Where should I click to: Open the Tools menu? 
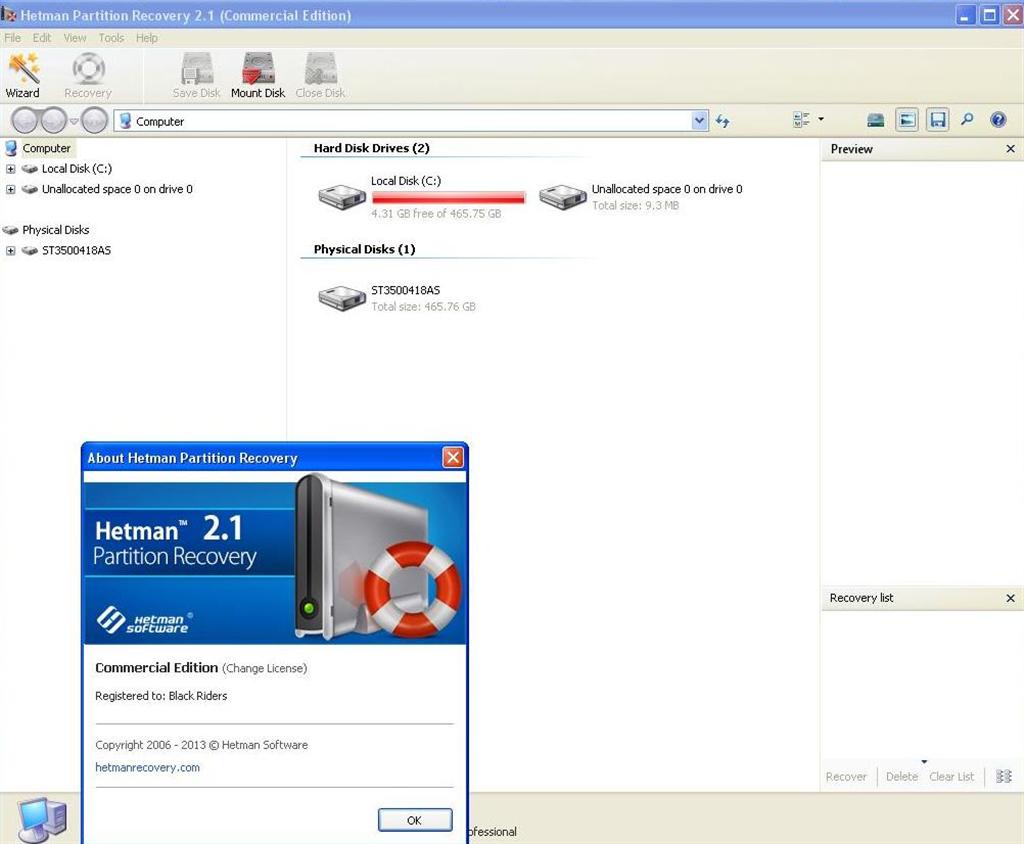111,38
